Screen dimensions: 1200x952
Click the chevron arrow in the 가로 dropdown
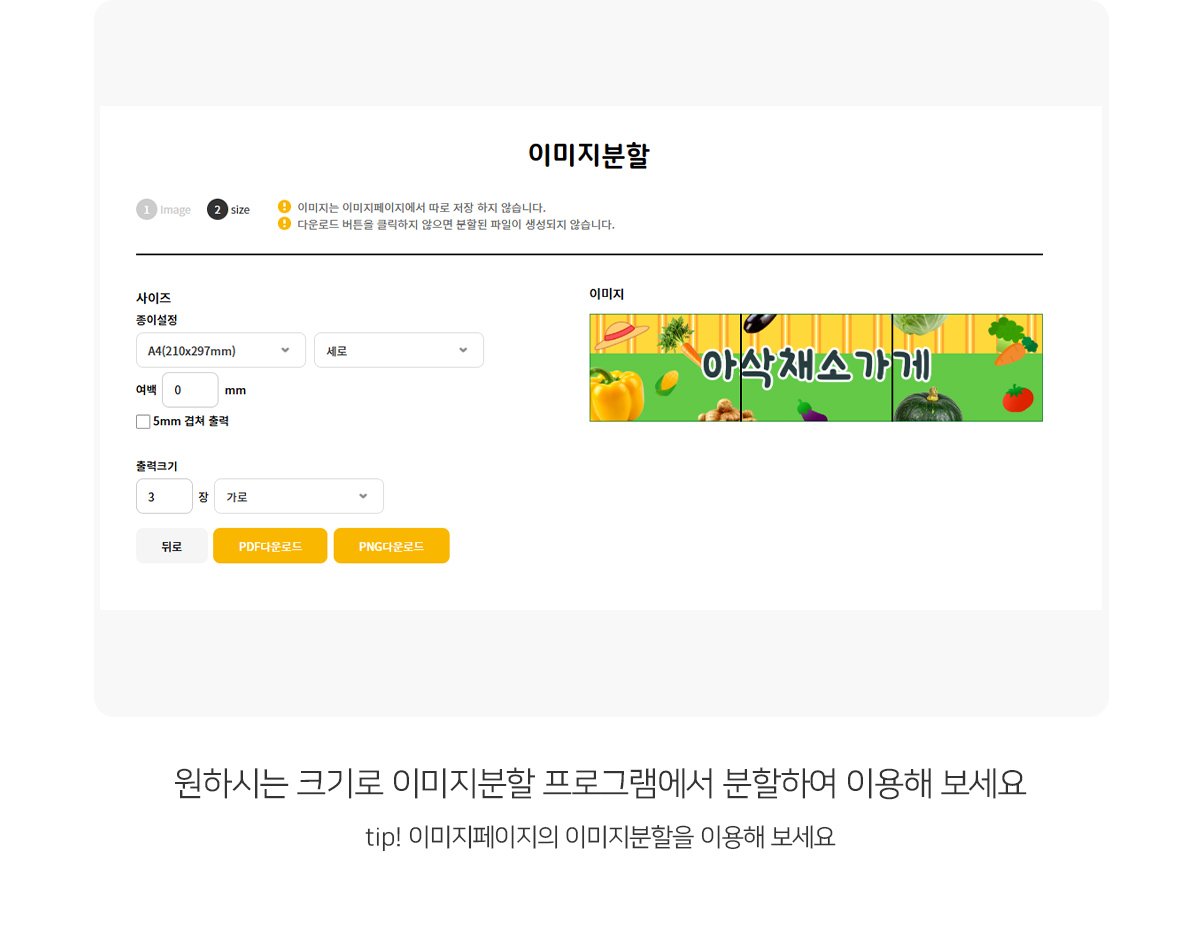coord(363,496)
